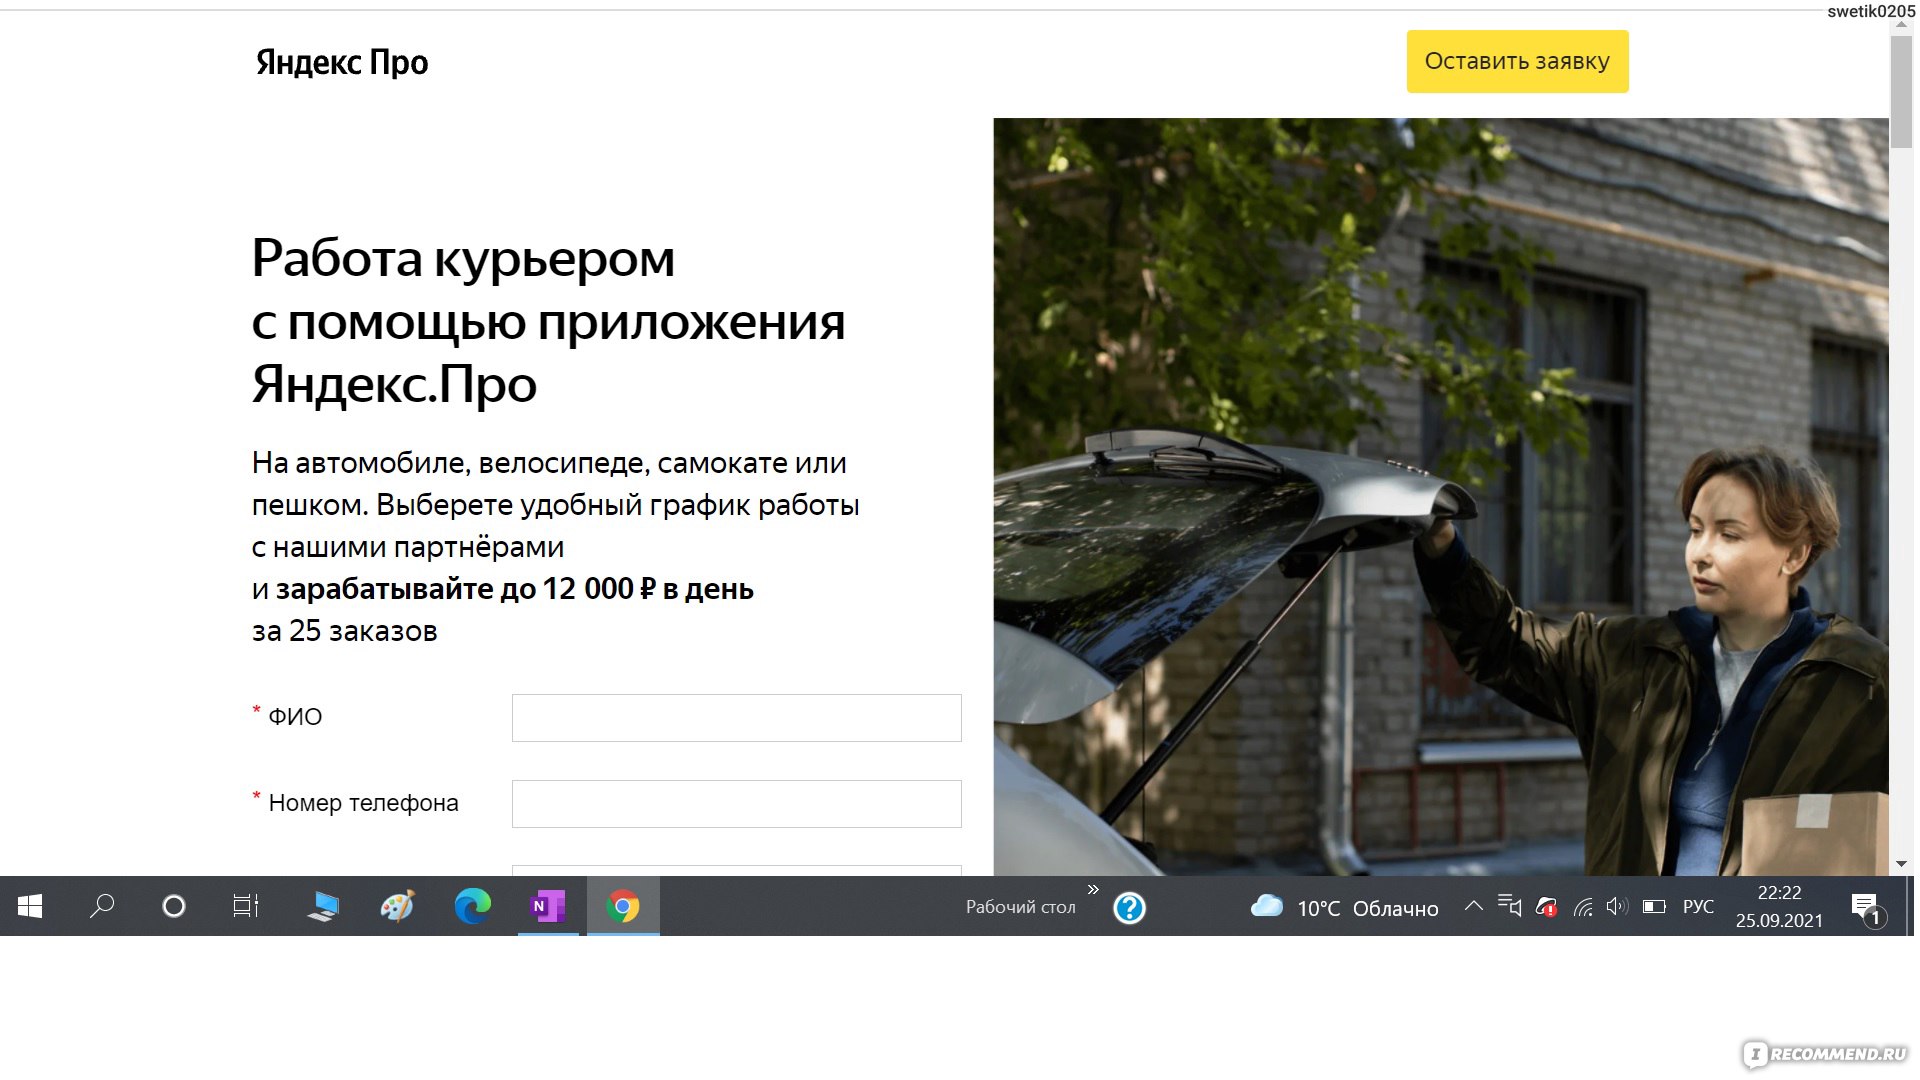Open Microsoft Edge from taskbar
This screenshot has width=1920, height=1080.
coord(473,907)
